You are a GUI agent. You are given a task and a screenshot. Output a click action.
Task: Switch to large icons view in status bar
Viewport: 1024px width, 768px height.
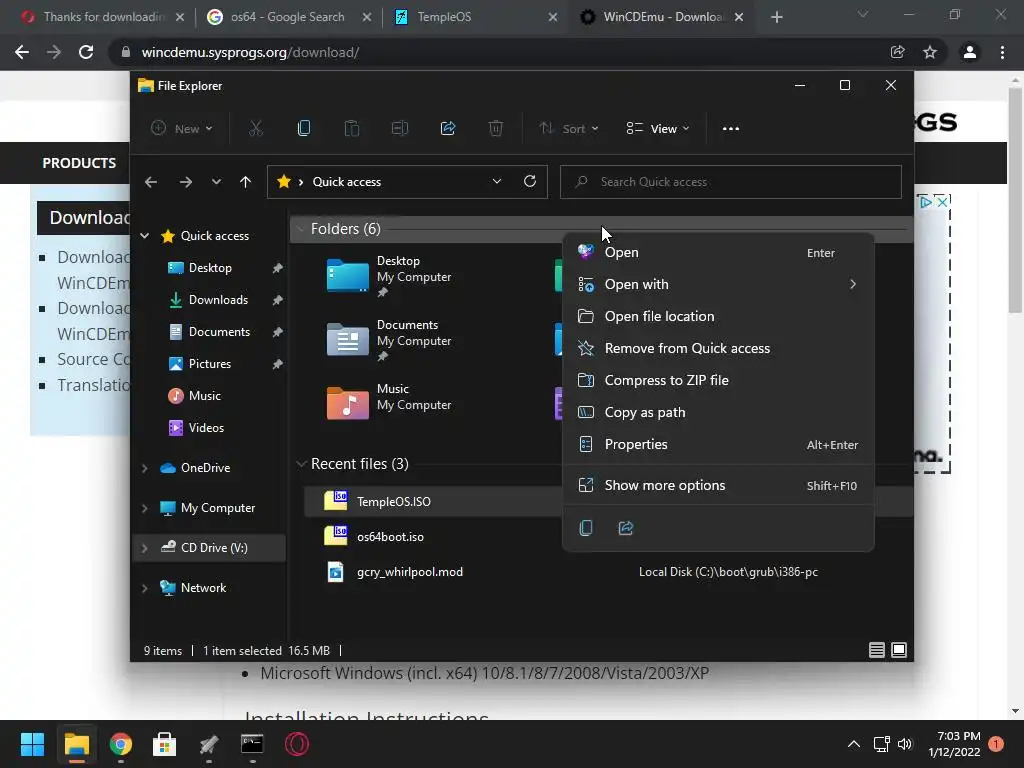[899, 650]
